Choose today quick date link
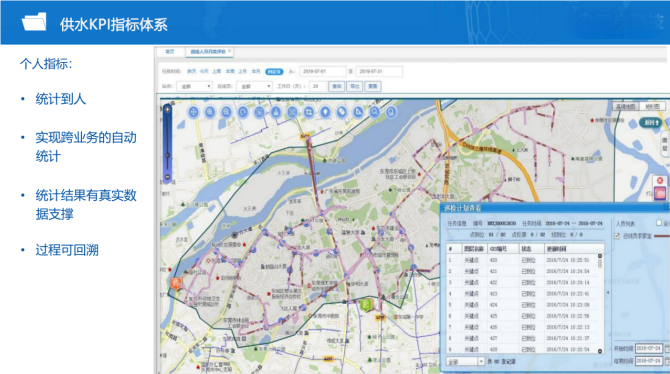 click(204, 72)
